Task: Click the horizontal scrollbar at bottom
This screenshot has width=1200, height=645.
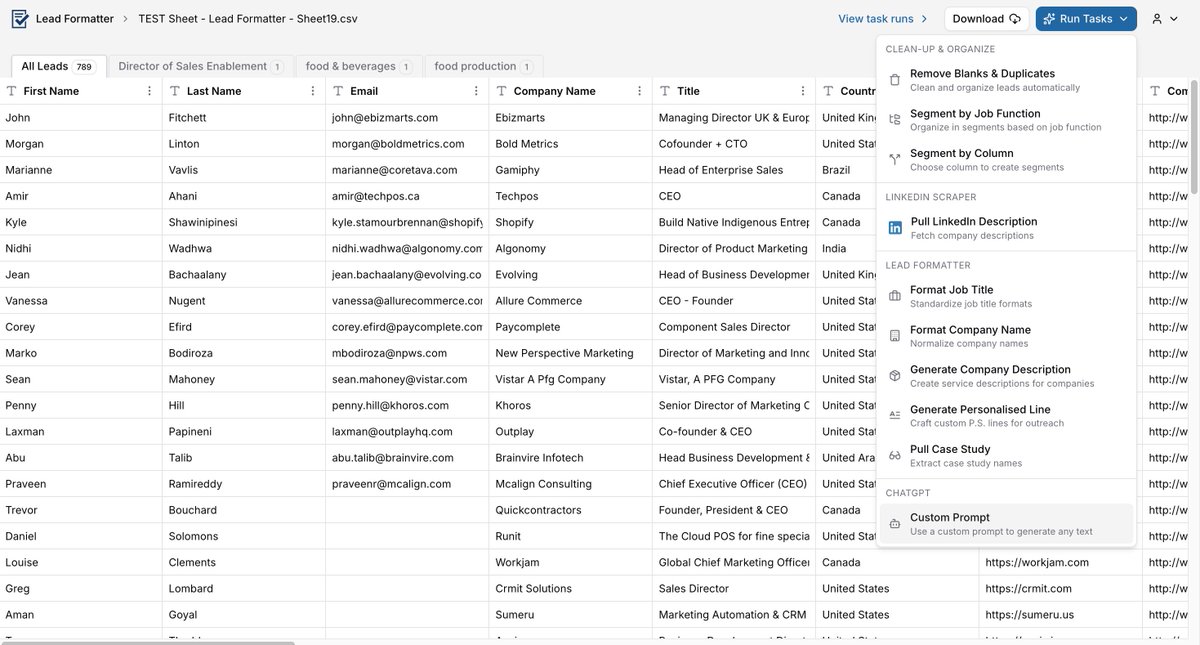Action: pyautogui.click(x=148, y=642)
